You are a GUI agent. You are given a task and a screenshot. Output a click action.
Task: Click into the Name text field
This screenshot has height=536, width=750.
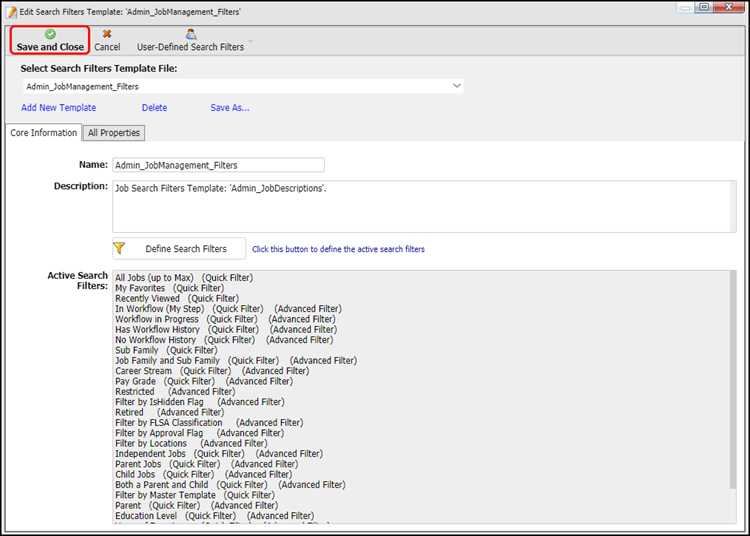(x=218, y=165)
